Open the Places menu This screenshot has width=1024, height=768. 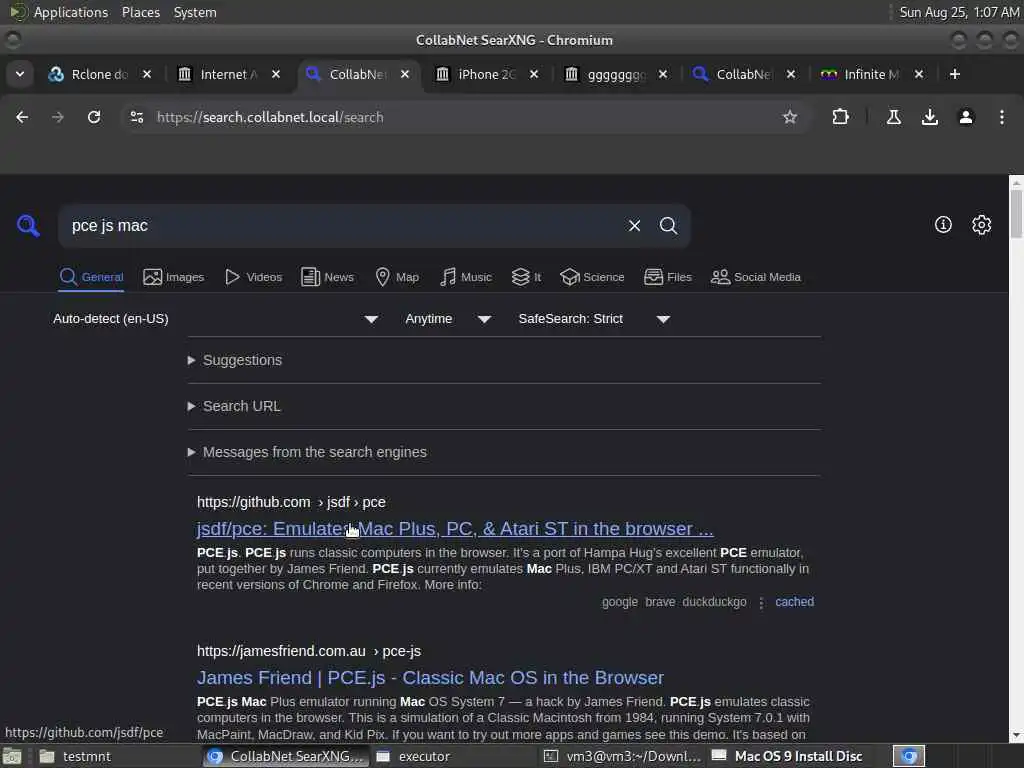pyautogui.click(x=140, y=12)
